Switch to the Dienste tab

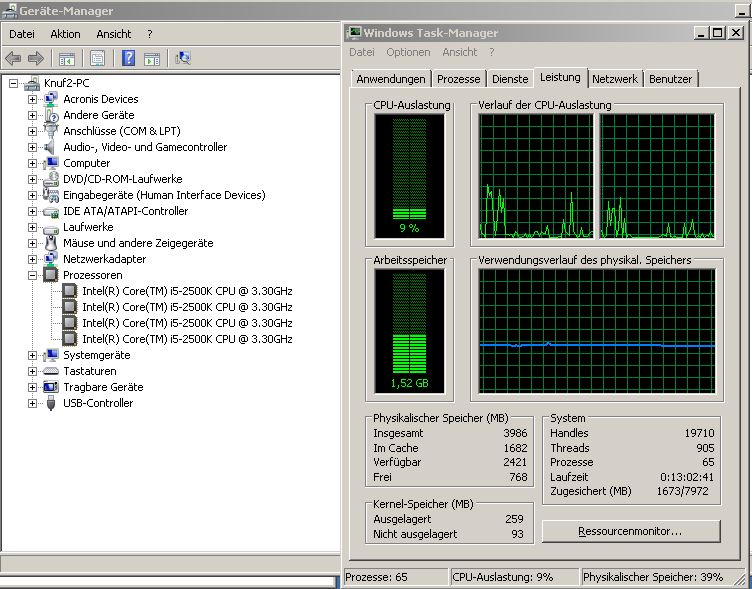pos(510,79)
